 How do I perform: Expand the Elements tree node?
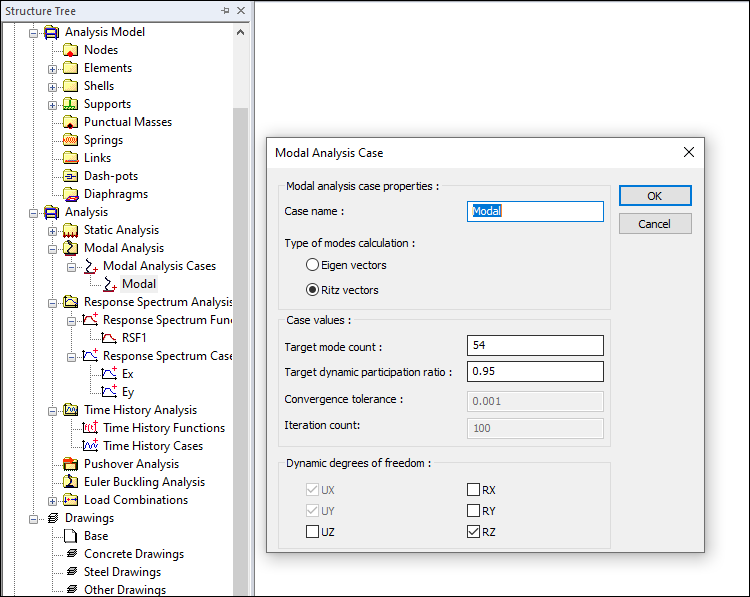click(53, 68)
